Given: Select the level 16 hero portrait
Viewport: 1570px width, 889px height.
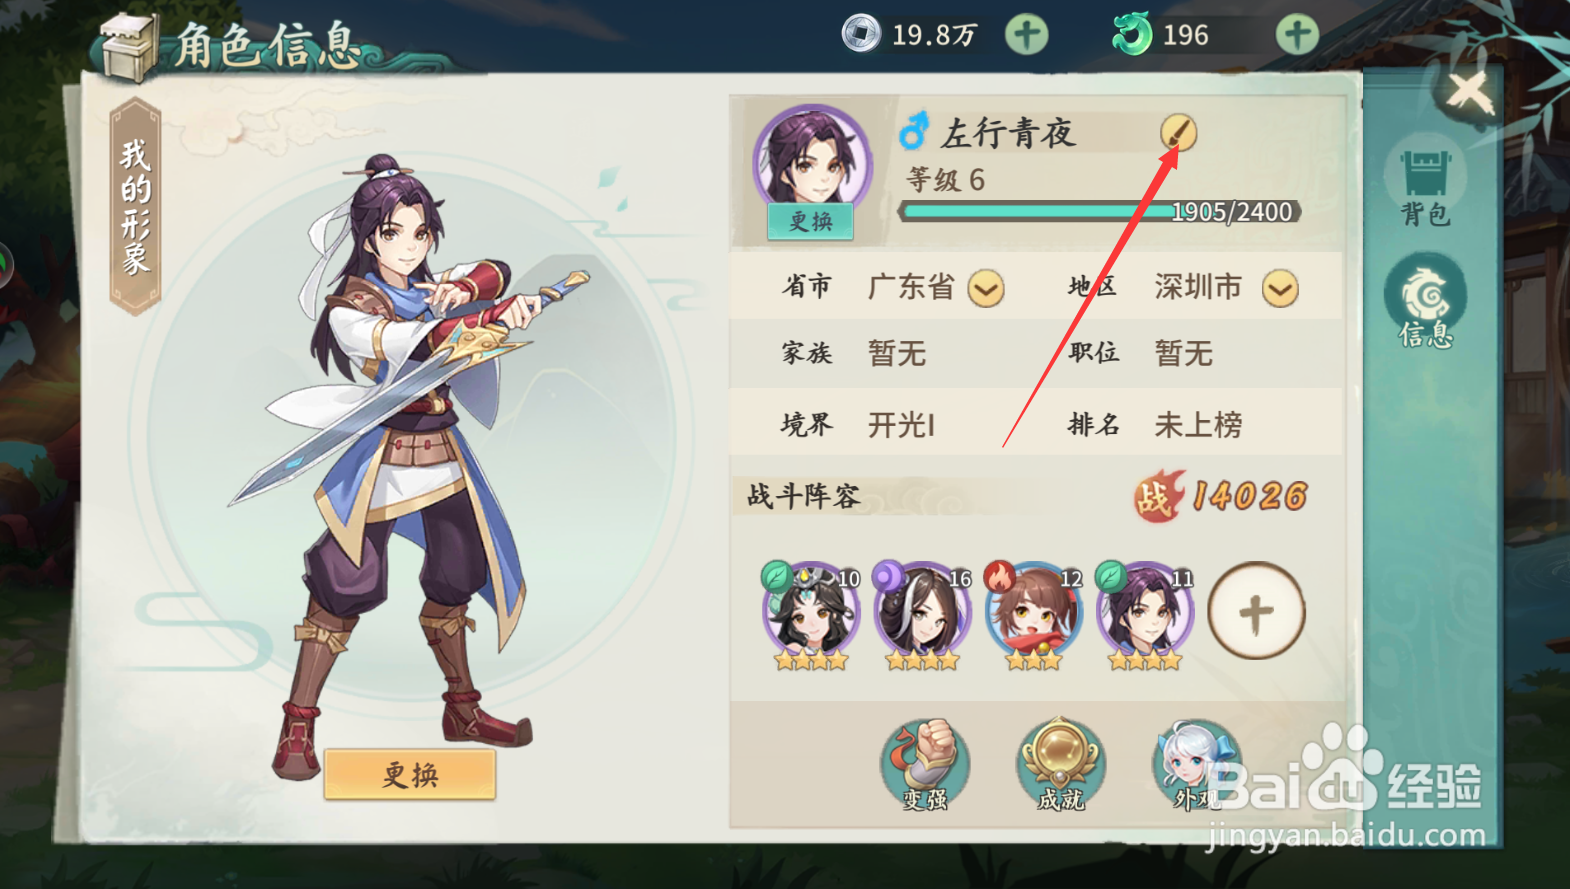Looking at the screenshot, I should [x=922, y=614].
